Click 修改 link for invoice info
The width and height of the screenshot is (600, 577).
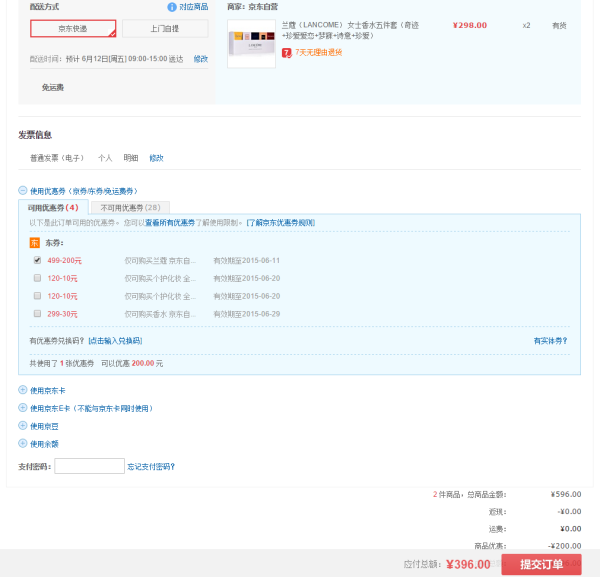point(156,158)
